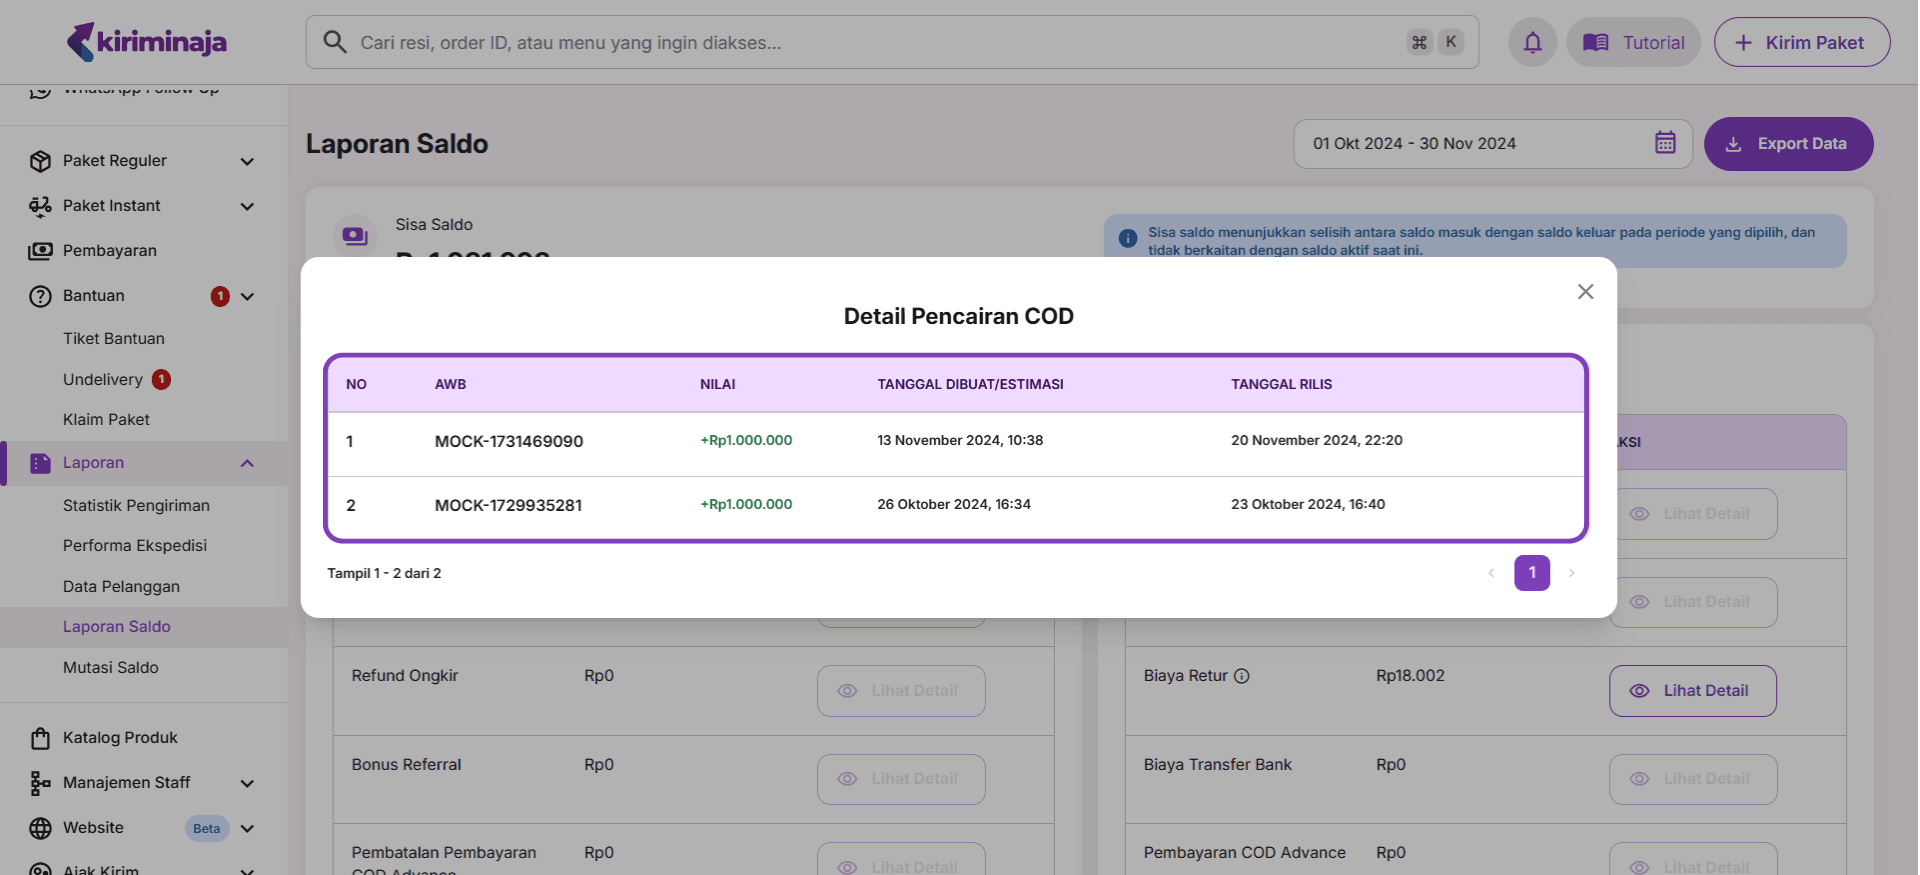Expand the Paket Instant submenu
This screenshot has width=1920, height=875.
click(247, 206)
